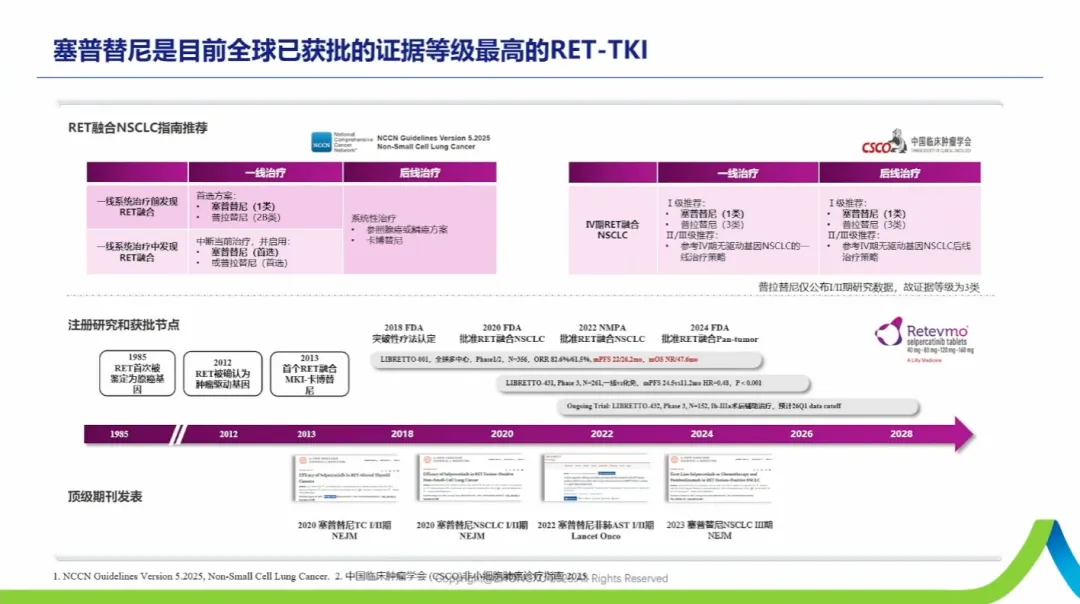Click the LIBRETTO-001 study bar
The width and height of the screenshot is (1080, 604).
click(566, 360)
